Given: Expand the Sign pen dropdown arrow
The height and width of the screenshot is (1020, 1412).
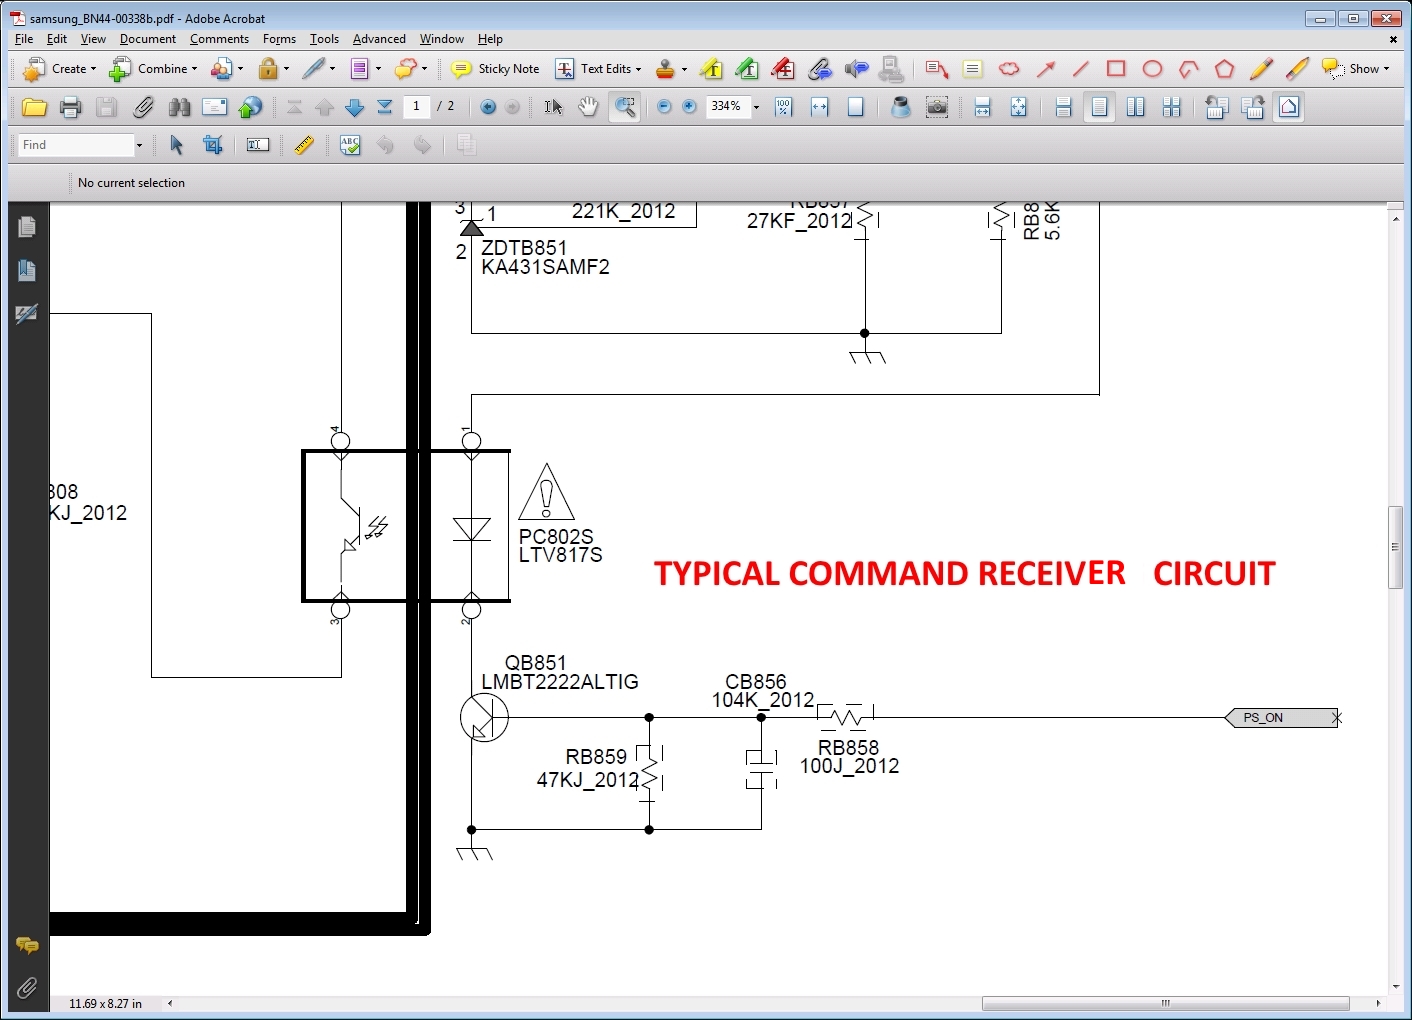Looking at the screenshot, I should pyautogui.click(x=332, y=69).
